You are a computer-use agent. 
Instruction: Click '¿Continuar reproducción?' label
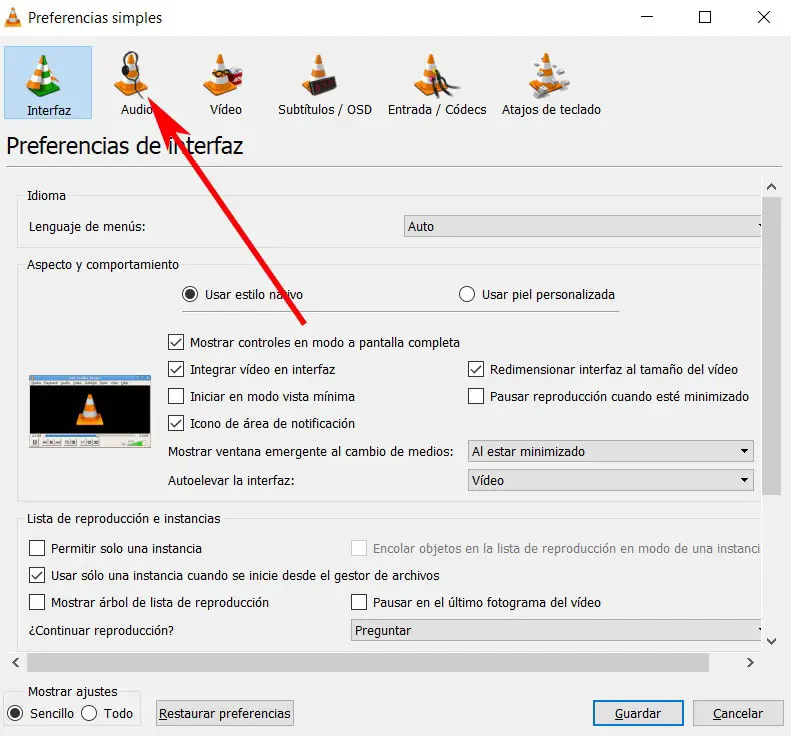tap(101, 631)
